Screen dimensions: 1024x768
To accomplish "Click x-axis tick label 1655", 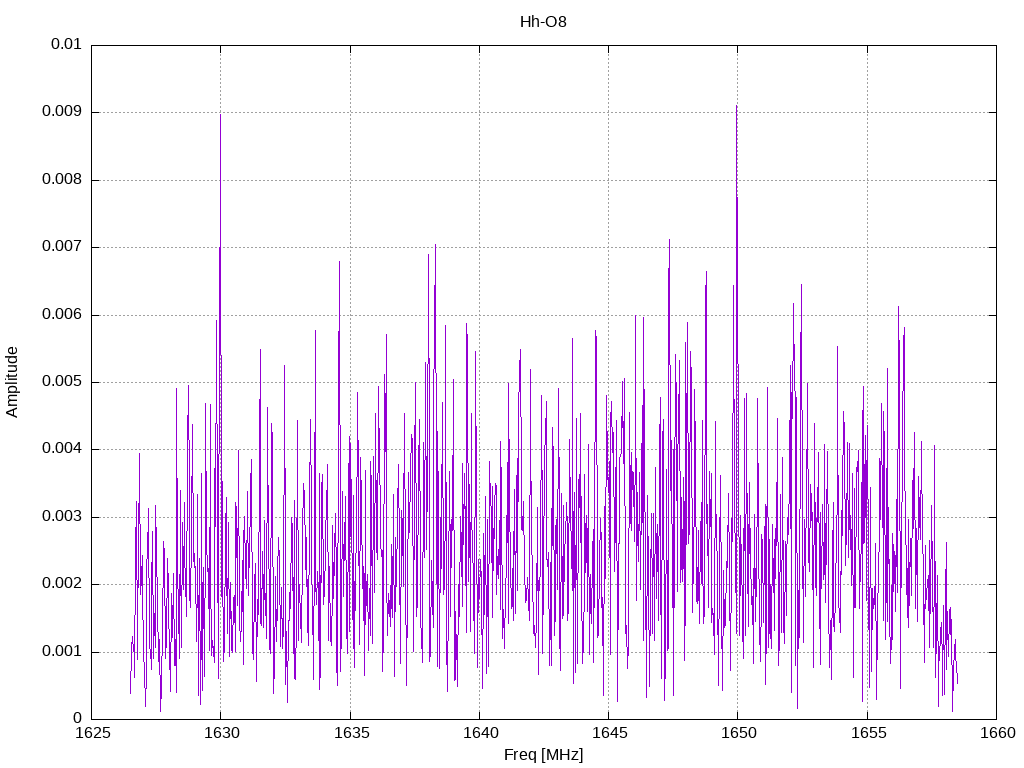I will point(869,733).
